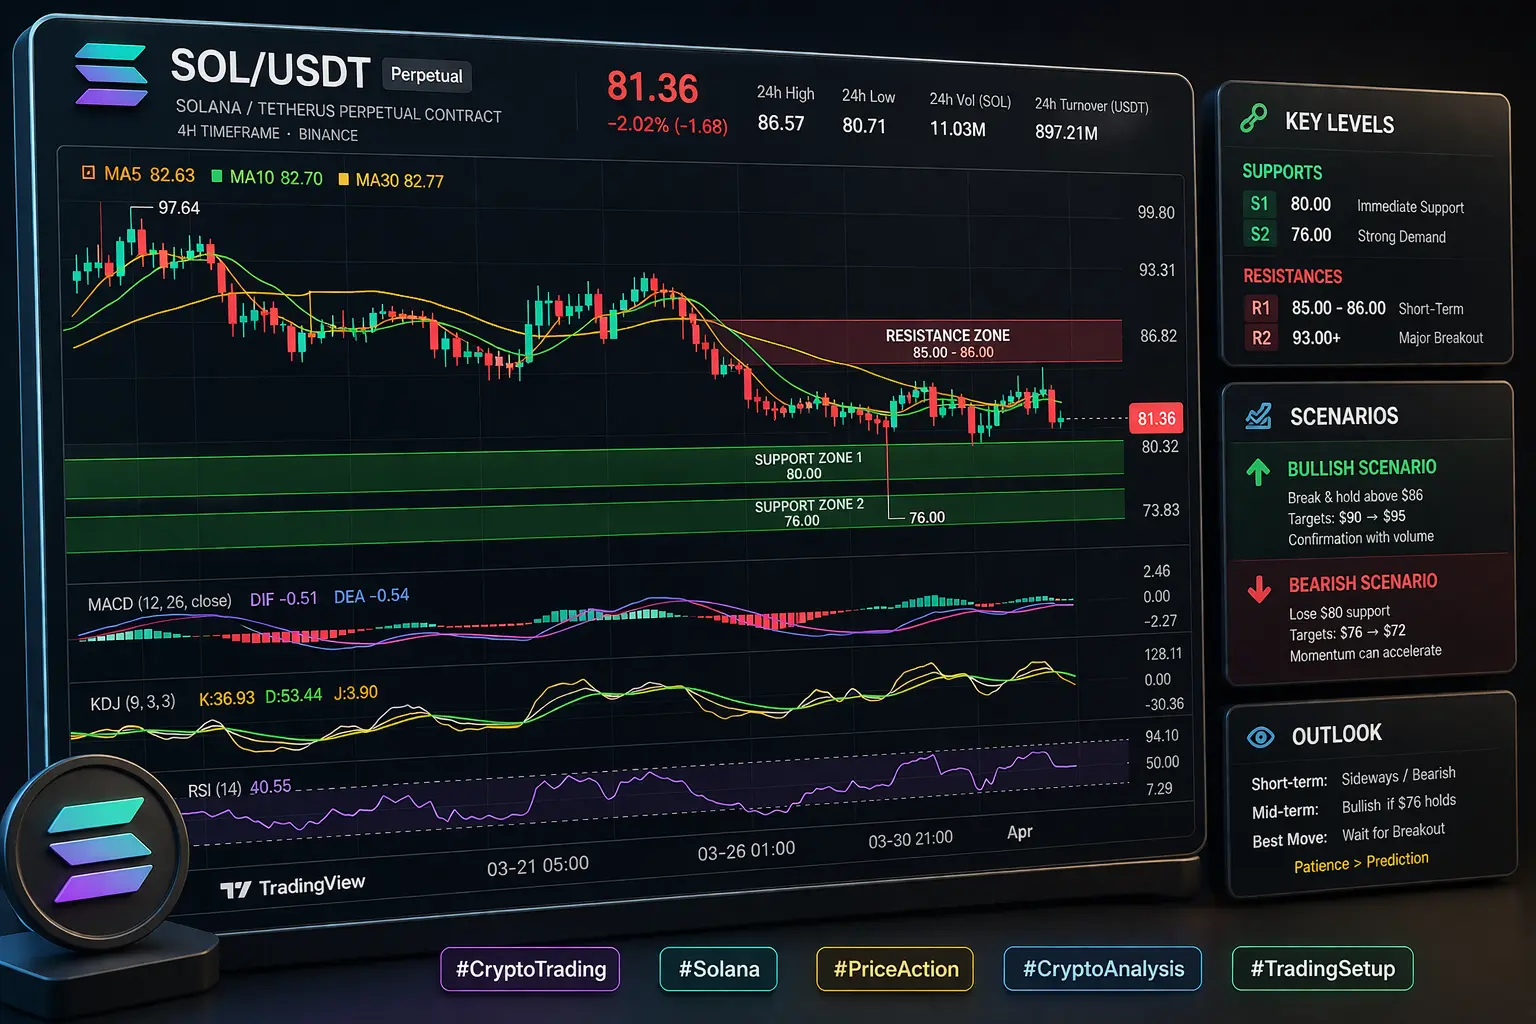Image resolution: width=1536 pixels, height=1024 pixels.
Task: Click the yellow MA30 color square
Action: [x=344, y=179]
